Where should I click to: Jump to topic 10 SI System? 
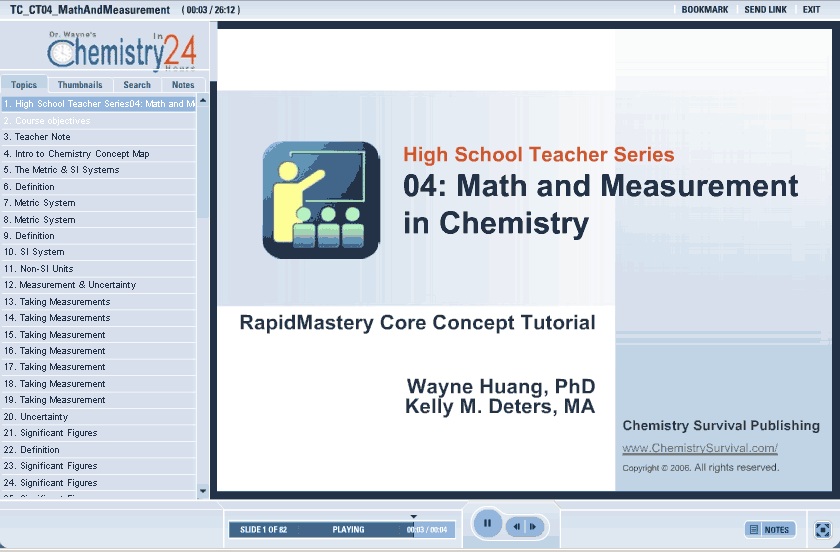[40, 252]
